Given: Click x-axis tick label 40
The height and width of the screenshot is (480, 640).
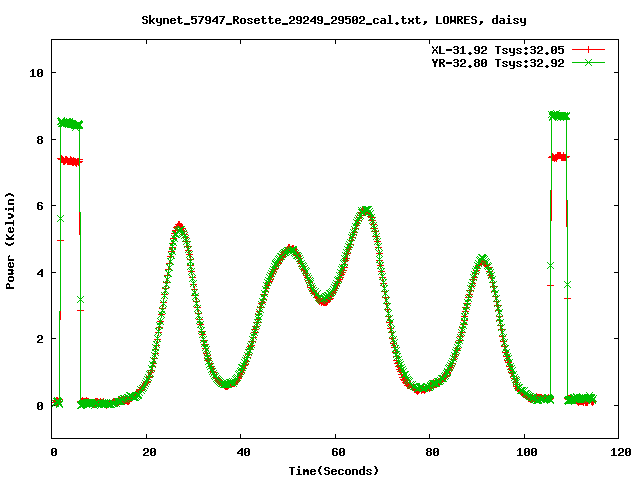Looking at the screenshot, I should tap(243, 452).
